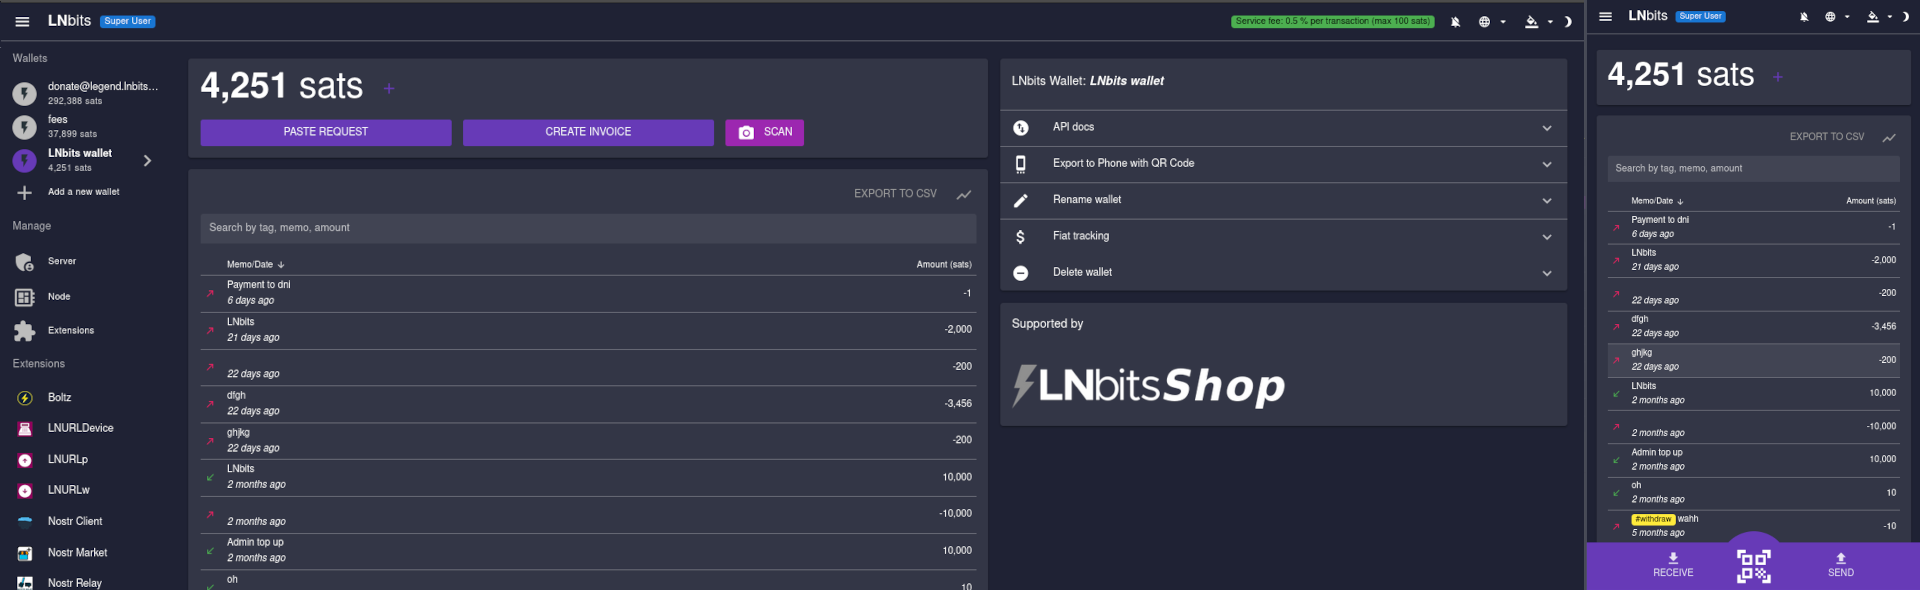Open the LNURLw extension icon
Image resolution: width=1920 pixels, height=590 pixels.
coord(25,491)
